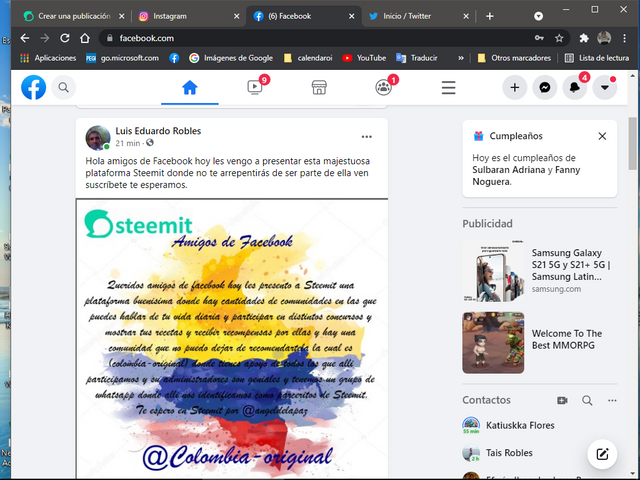Image resolution: width=640 pixels, height=480 pixels.
Task: Open Luis Eduardo Robles profile link
Action: 158,131
